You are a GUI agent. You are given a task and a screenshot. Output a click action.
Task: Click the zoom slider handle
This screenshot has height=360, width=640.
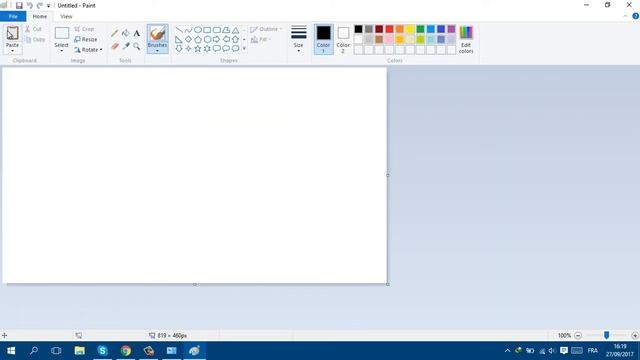pyautogui.click(x=607, y=335)
